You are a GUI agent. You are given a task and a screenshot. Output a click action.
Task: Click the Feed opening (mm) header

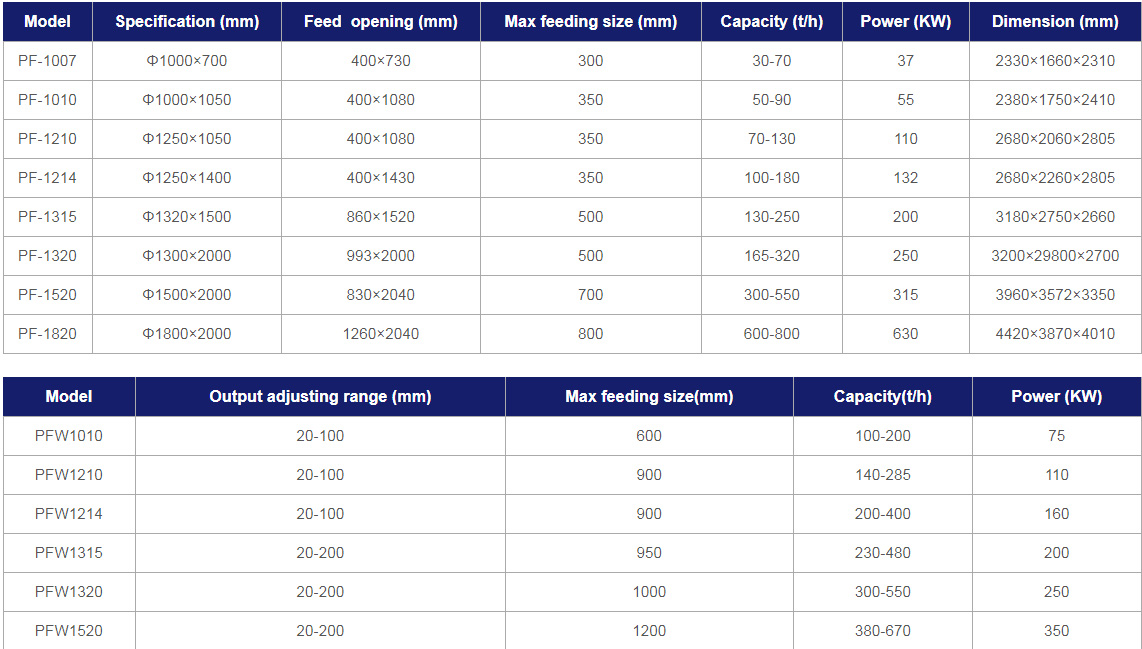point(381,22)
